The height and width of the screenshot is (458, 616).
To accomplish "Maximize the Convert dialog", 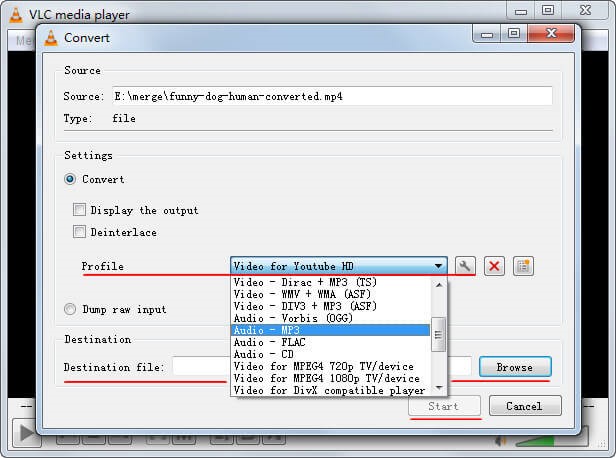I will coord(514,34).
